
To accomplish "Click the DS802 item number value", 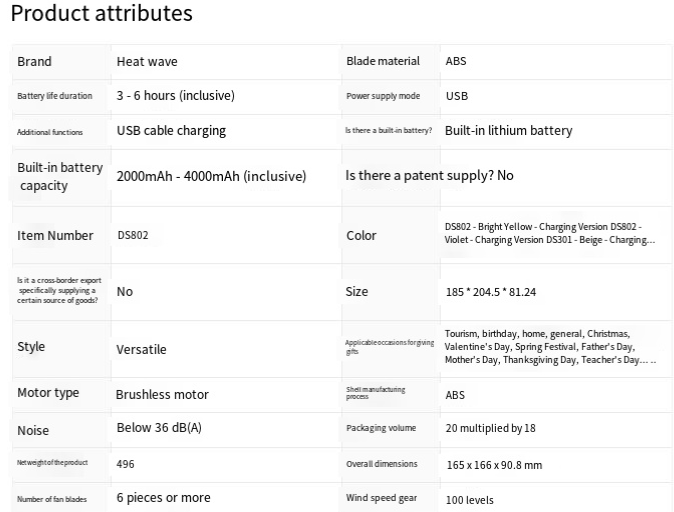I will 133,235.
